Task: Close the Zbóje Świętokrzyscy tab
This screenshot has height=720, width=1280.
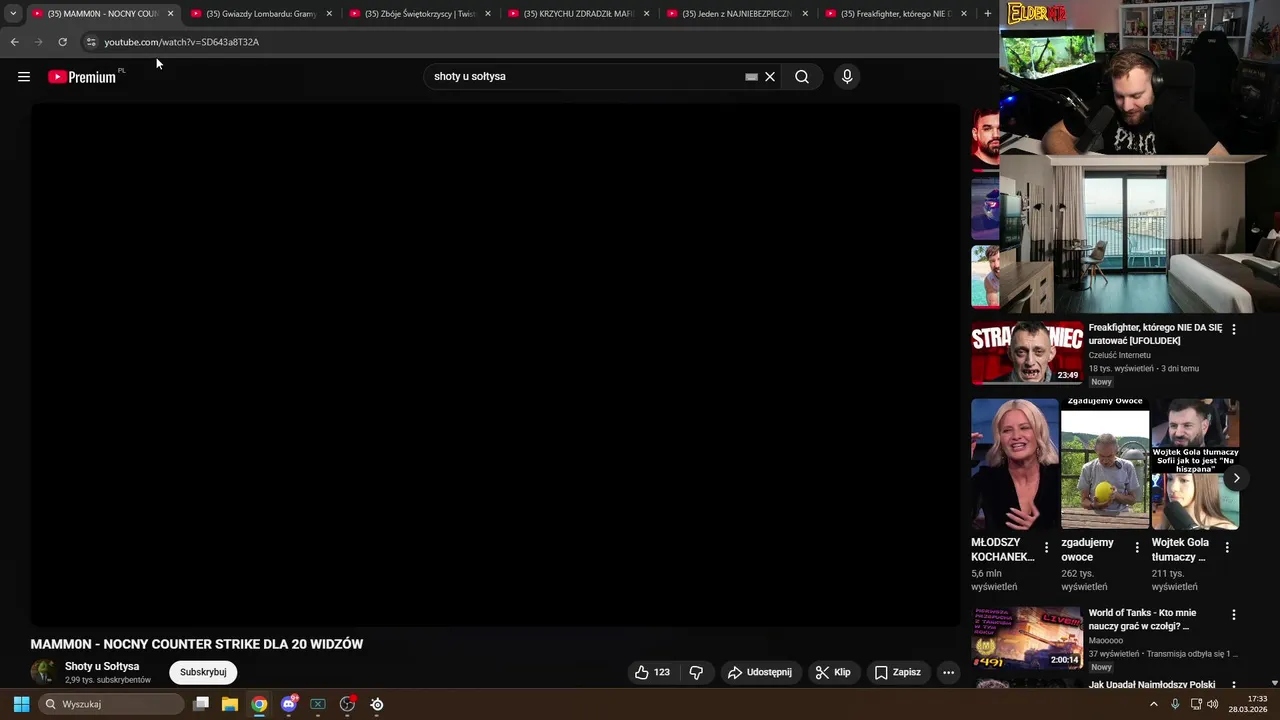Action: (x=488, y=14)
